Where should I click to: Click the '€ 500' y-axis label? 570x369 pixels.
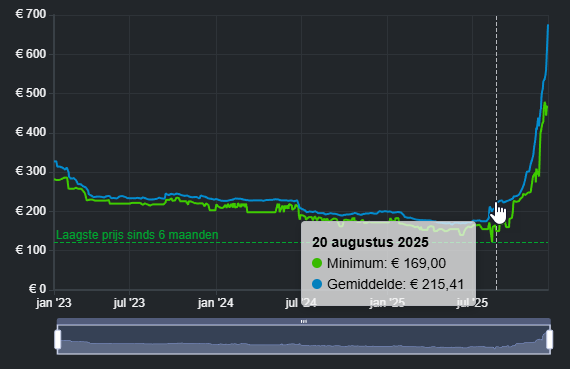coord(31,93)
